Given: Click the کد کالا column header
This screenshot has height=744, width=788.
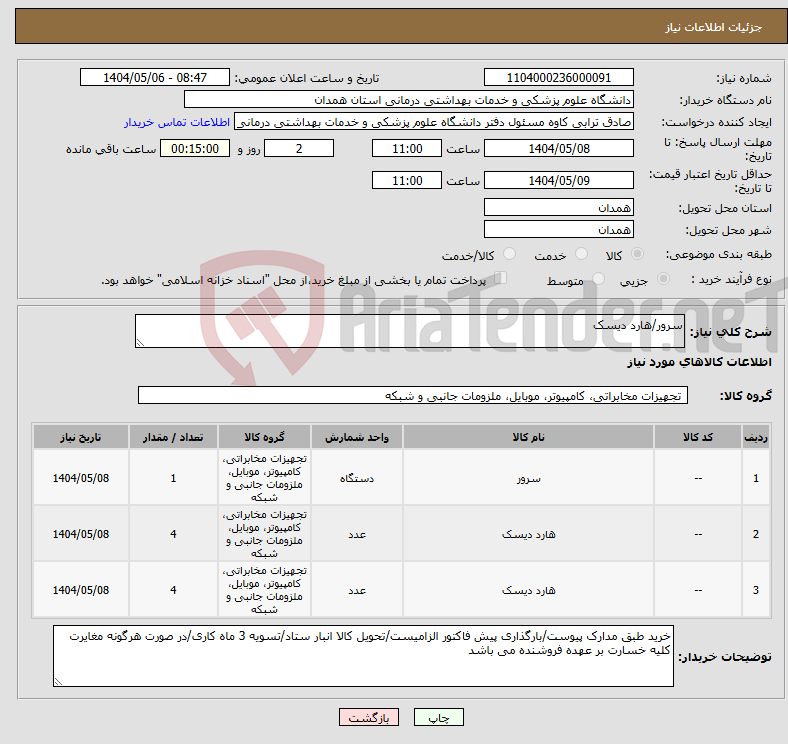Looking at the screenshot, I should point(698,437).
